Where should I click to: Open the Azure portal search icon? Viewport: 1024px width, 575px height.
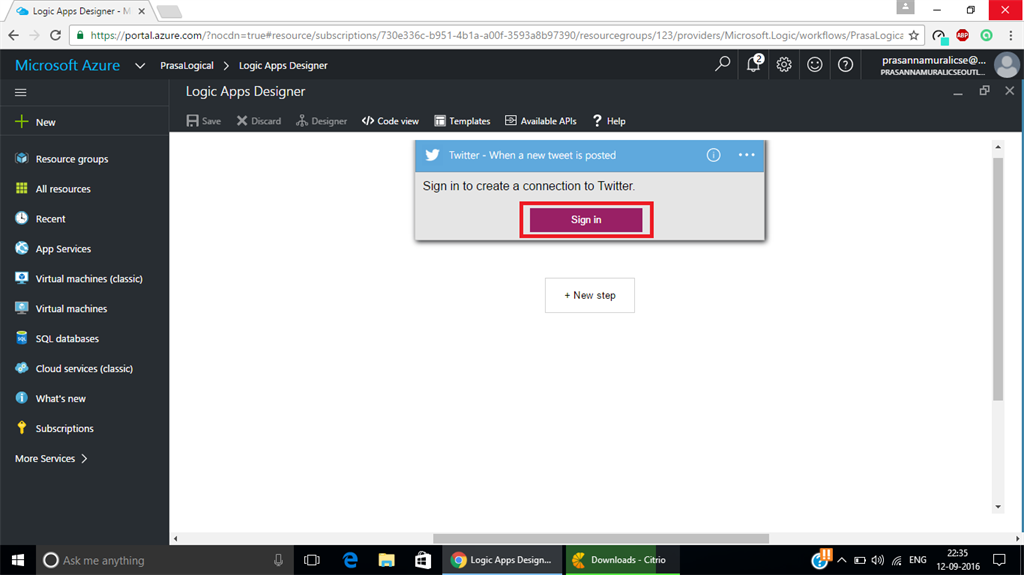722,64
